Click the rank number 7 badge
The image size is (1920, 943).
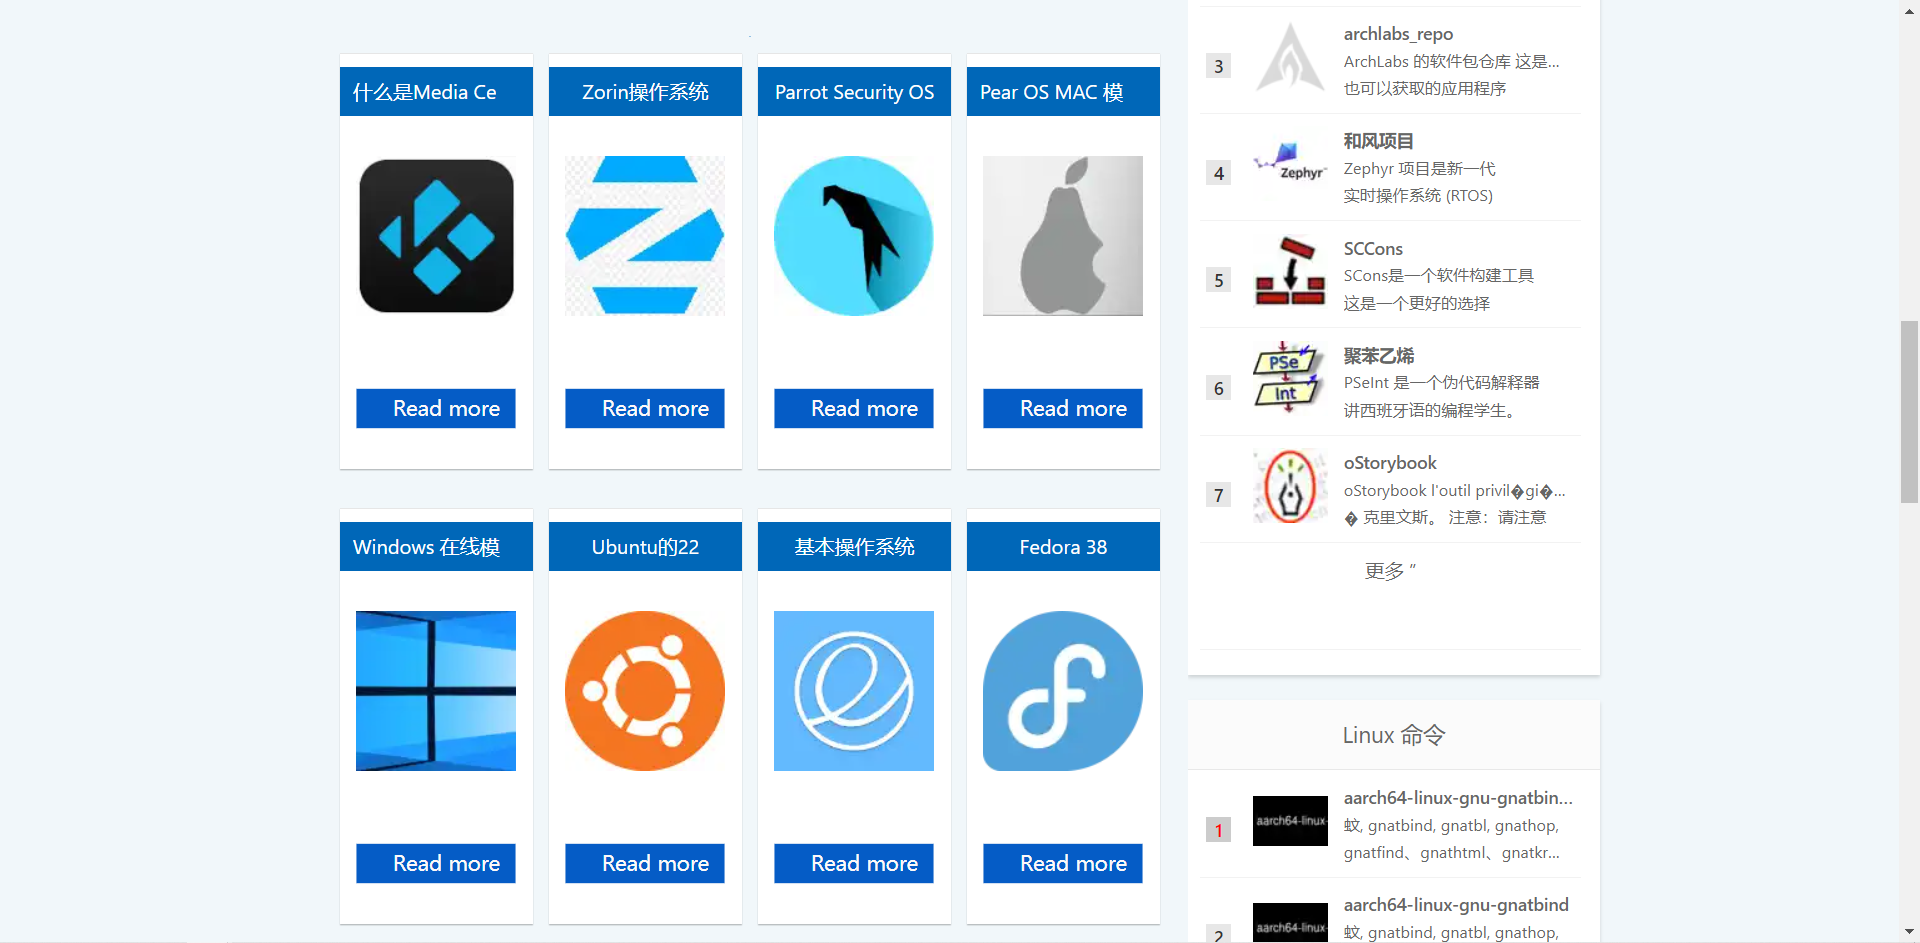coord(1218,495)
